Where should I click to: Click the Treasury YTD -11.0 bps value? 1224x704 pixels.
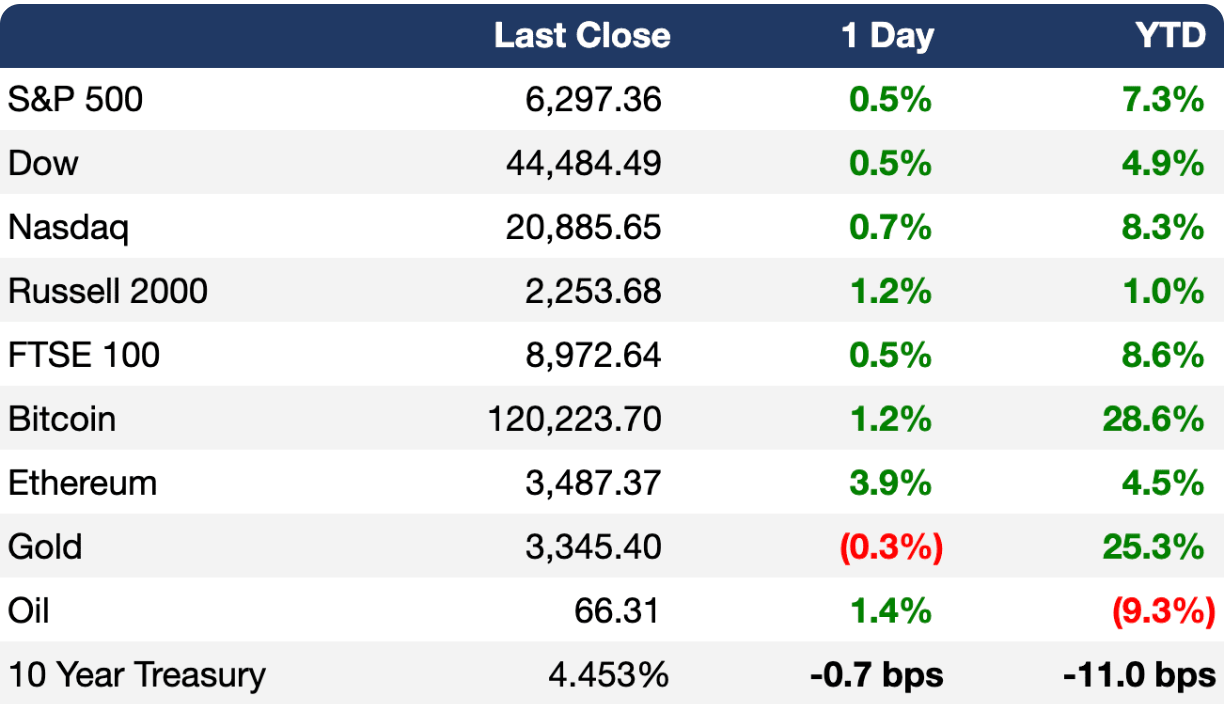coord(1140,675)
